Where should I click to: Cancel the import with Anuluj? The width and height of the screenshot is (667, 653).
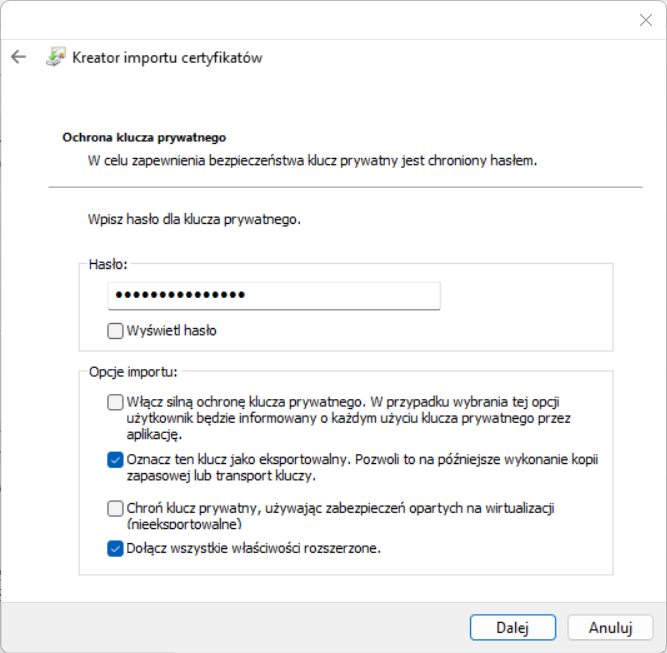610,627
